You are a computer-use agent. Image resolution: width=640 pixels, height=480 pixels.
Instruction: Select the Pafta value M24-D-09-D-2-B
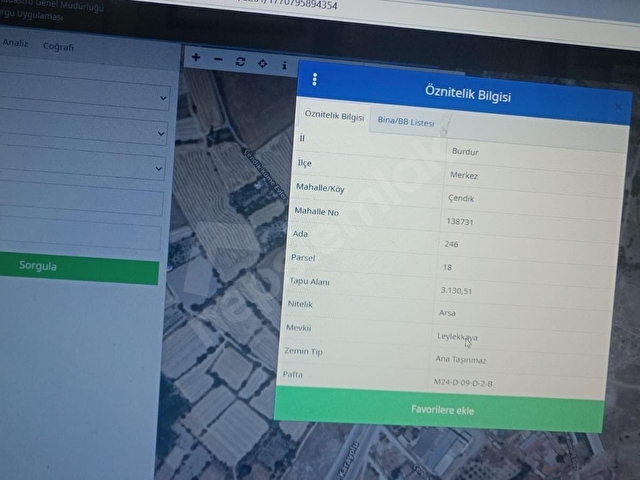click(463, 383)
